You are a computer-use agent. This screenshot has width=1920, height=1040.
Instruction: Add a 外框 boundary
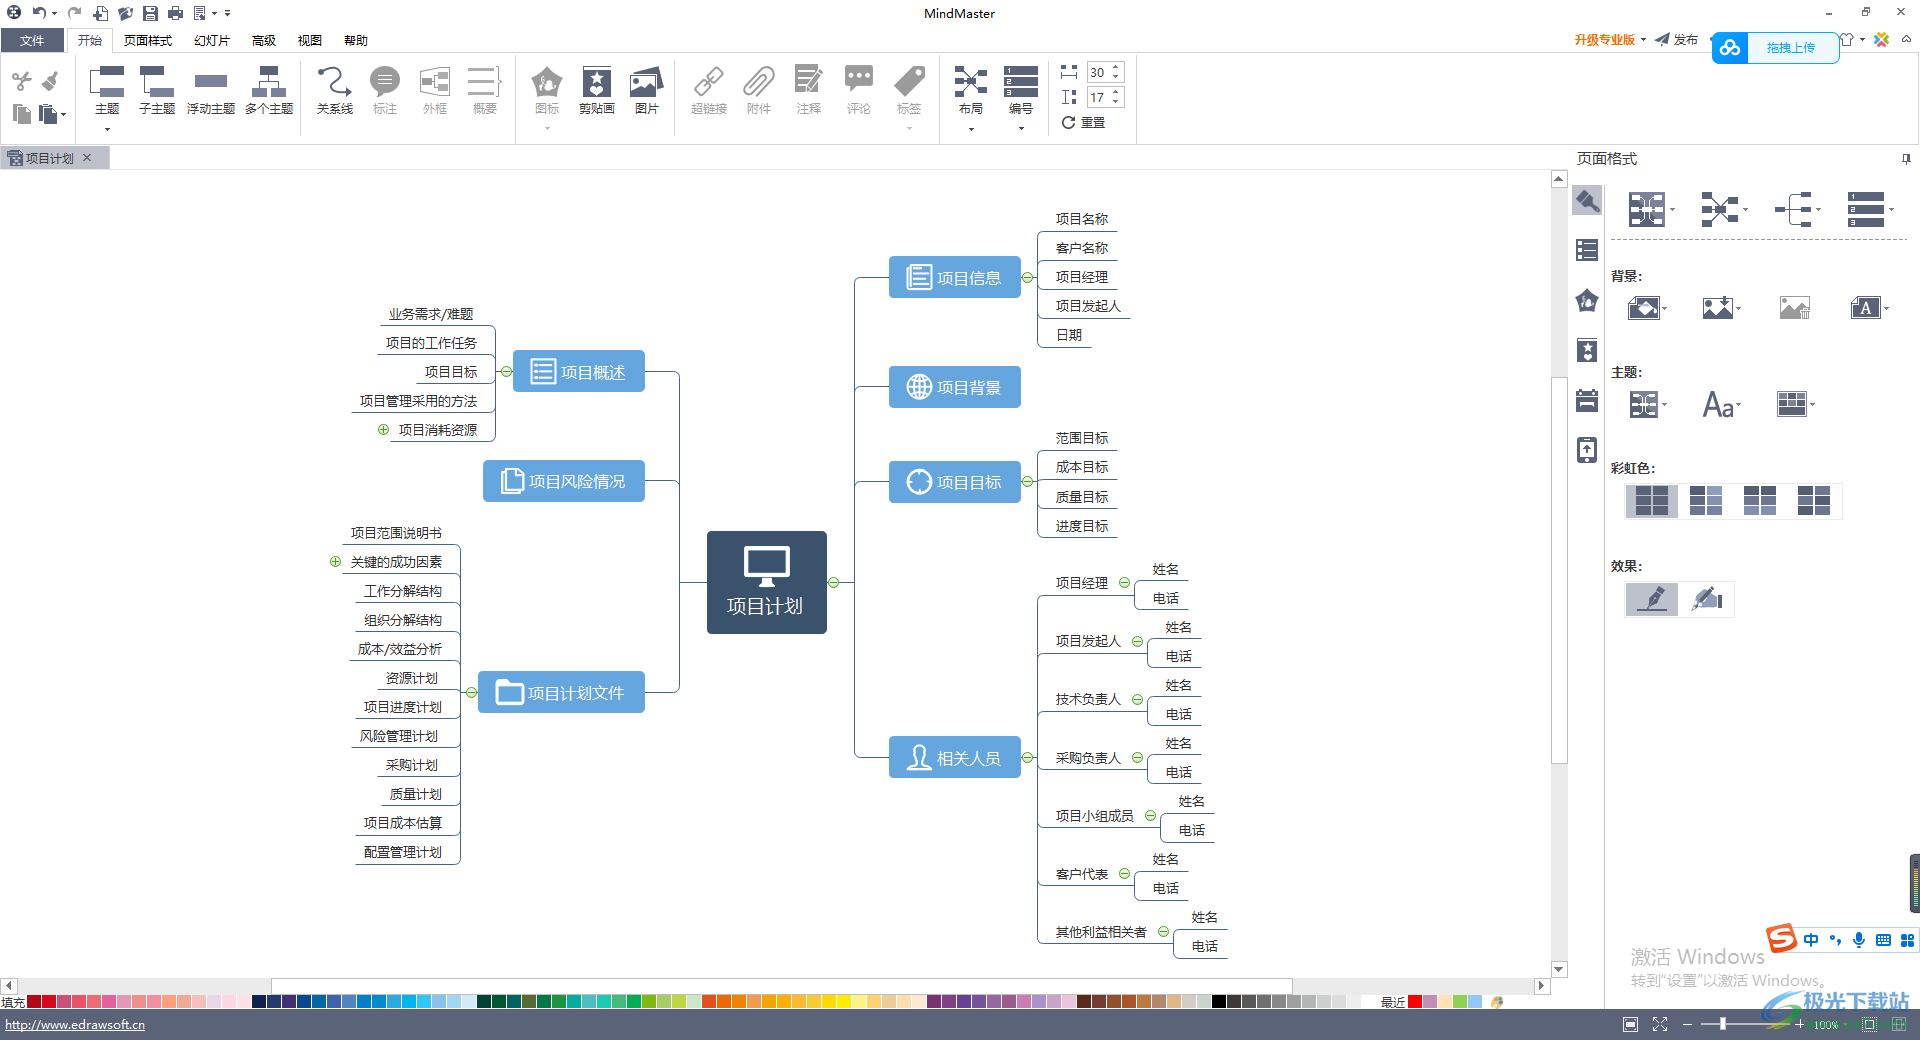[435, 90]
